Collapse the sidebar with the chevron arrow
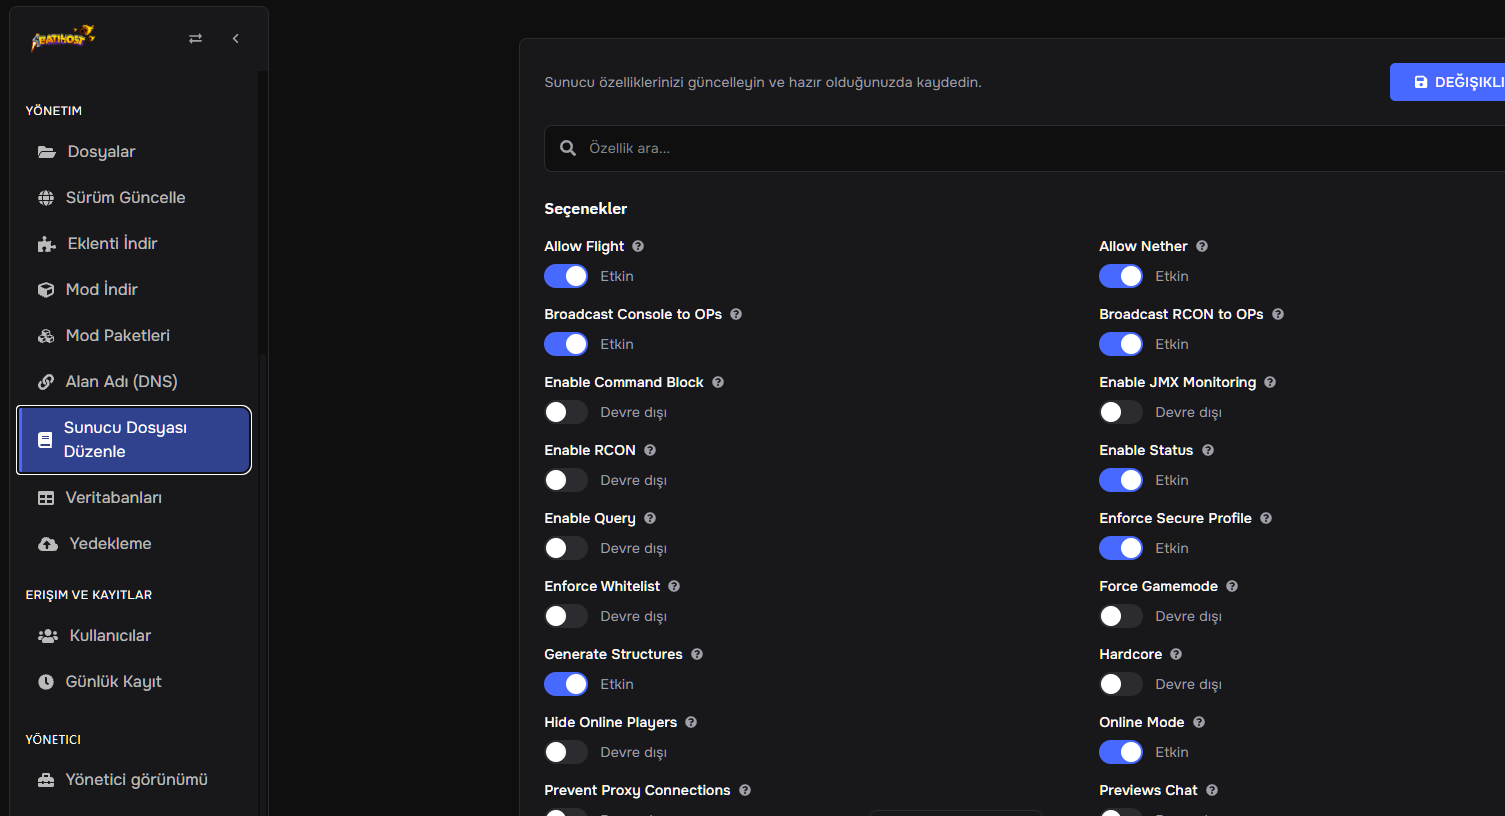The height and width of the screenshot is (816, 1505). pos(236,38)
